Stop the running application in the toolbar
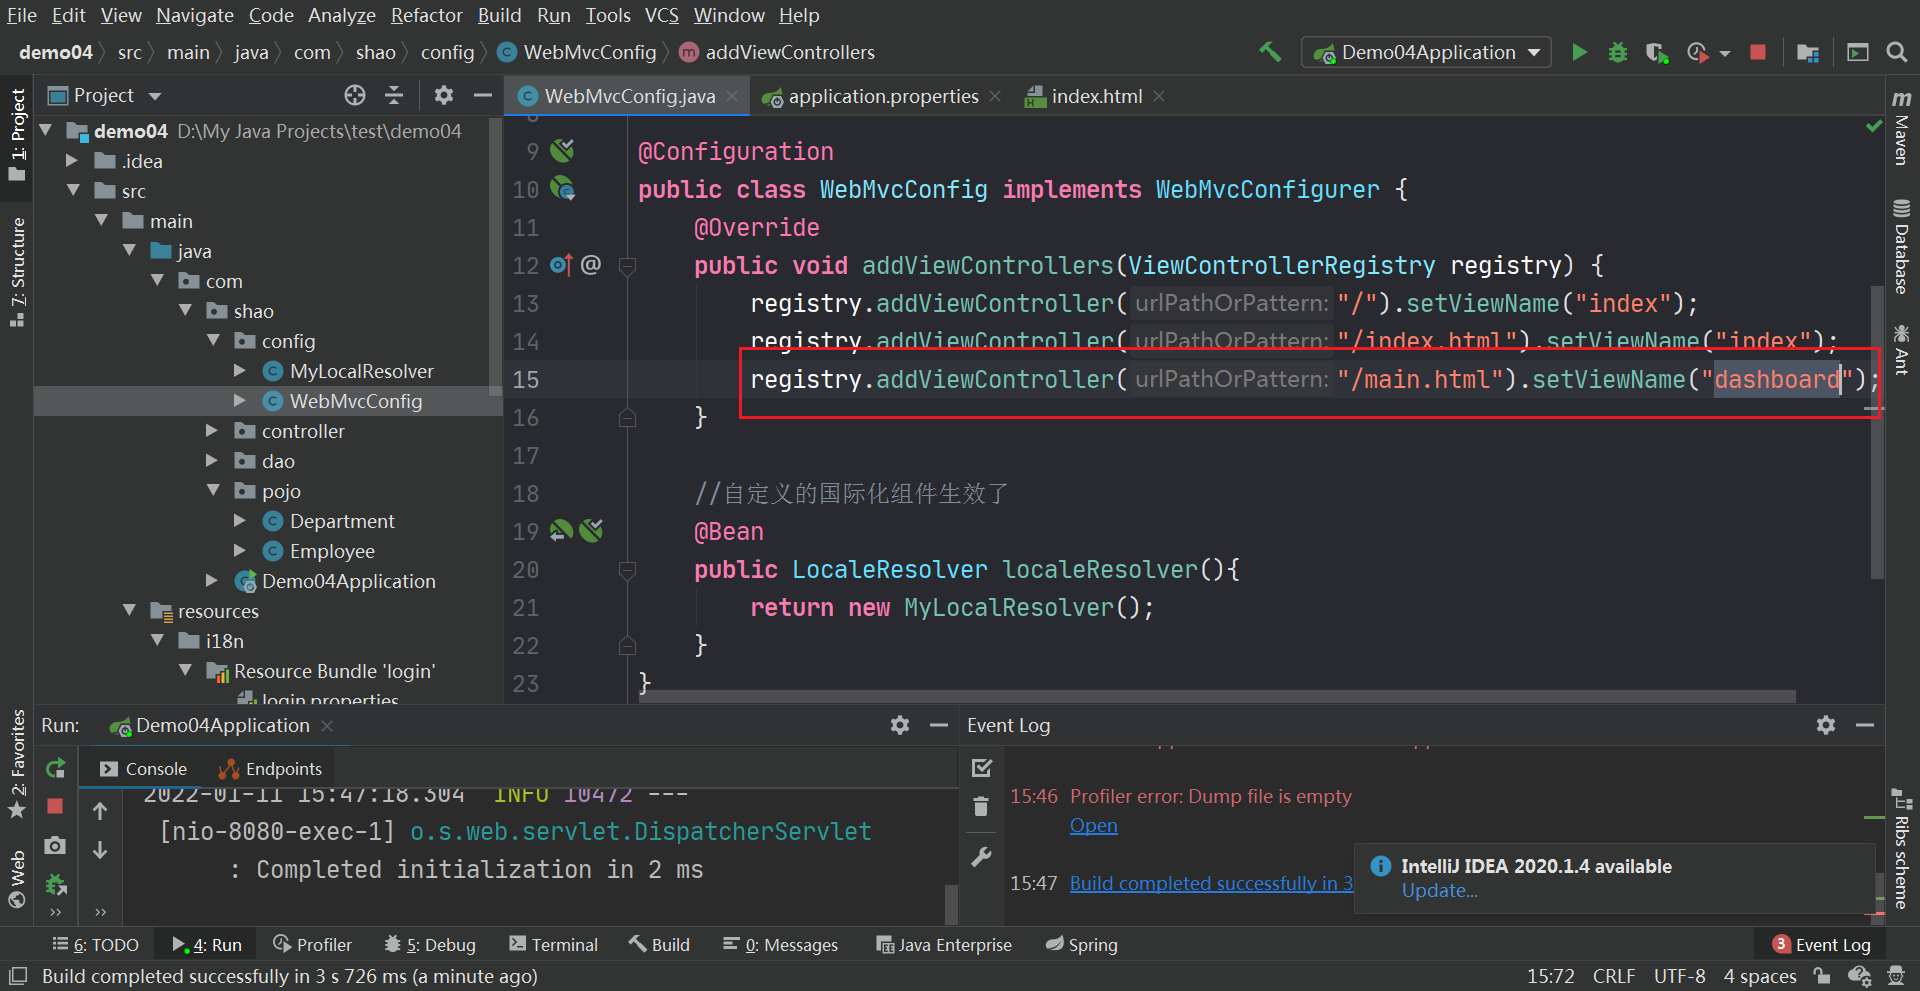Image resolution: width=1920 pixels, height=991 pixels. point(1758,52)
